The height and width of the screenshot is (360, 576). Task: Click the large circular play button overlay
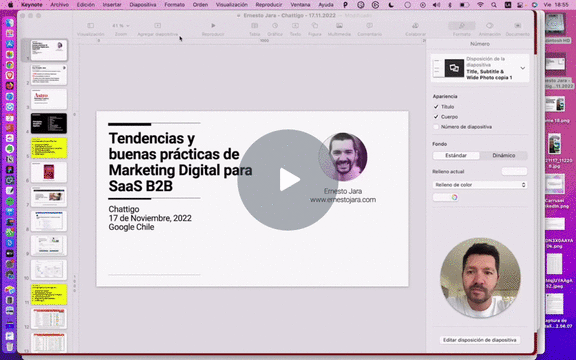point(288,180)
